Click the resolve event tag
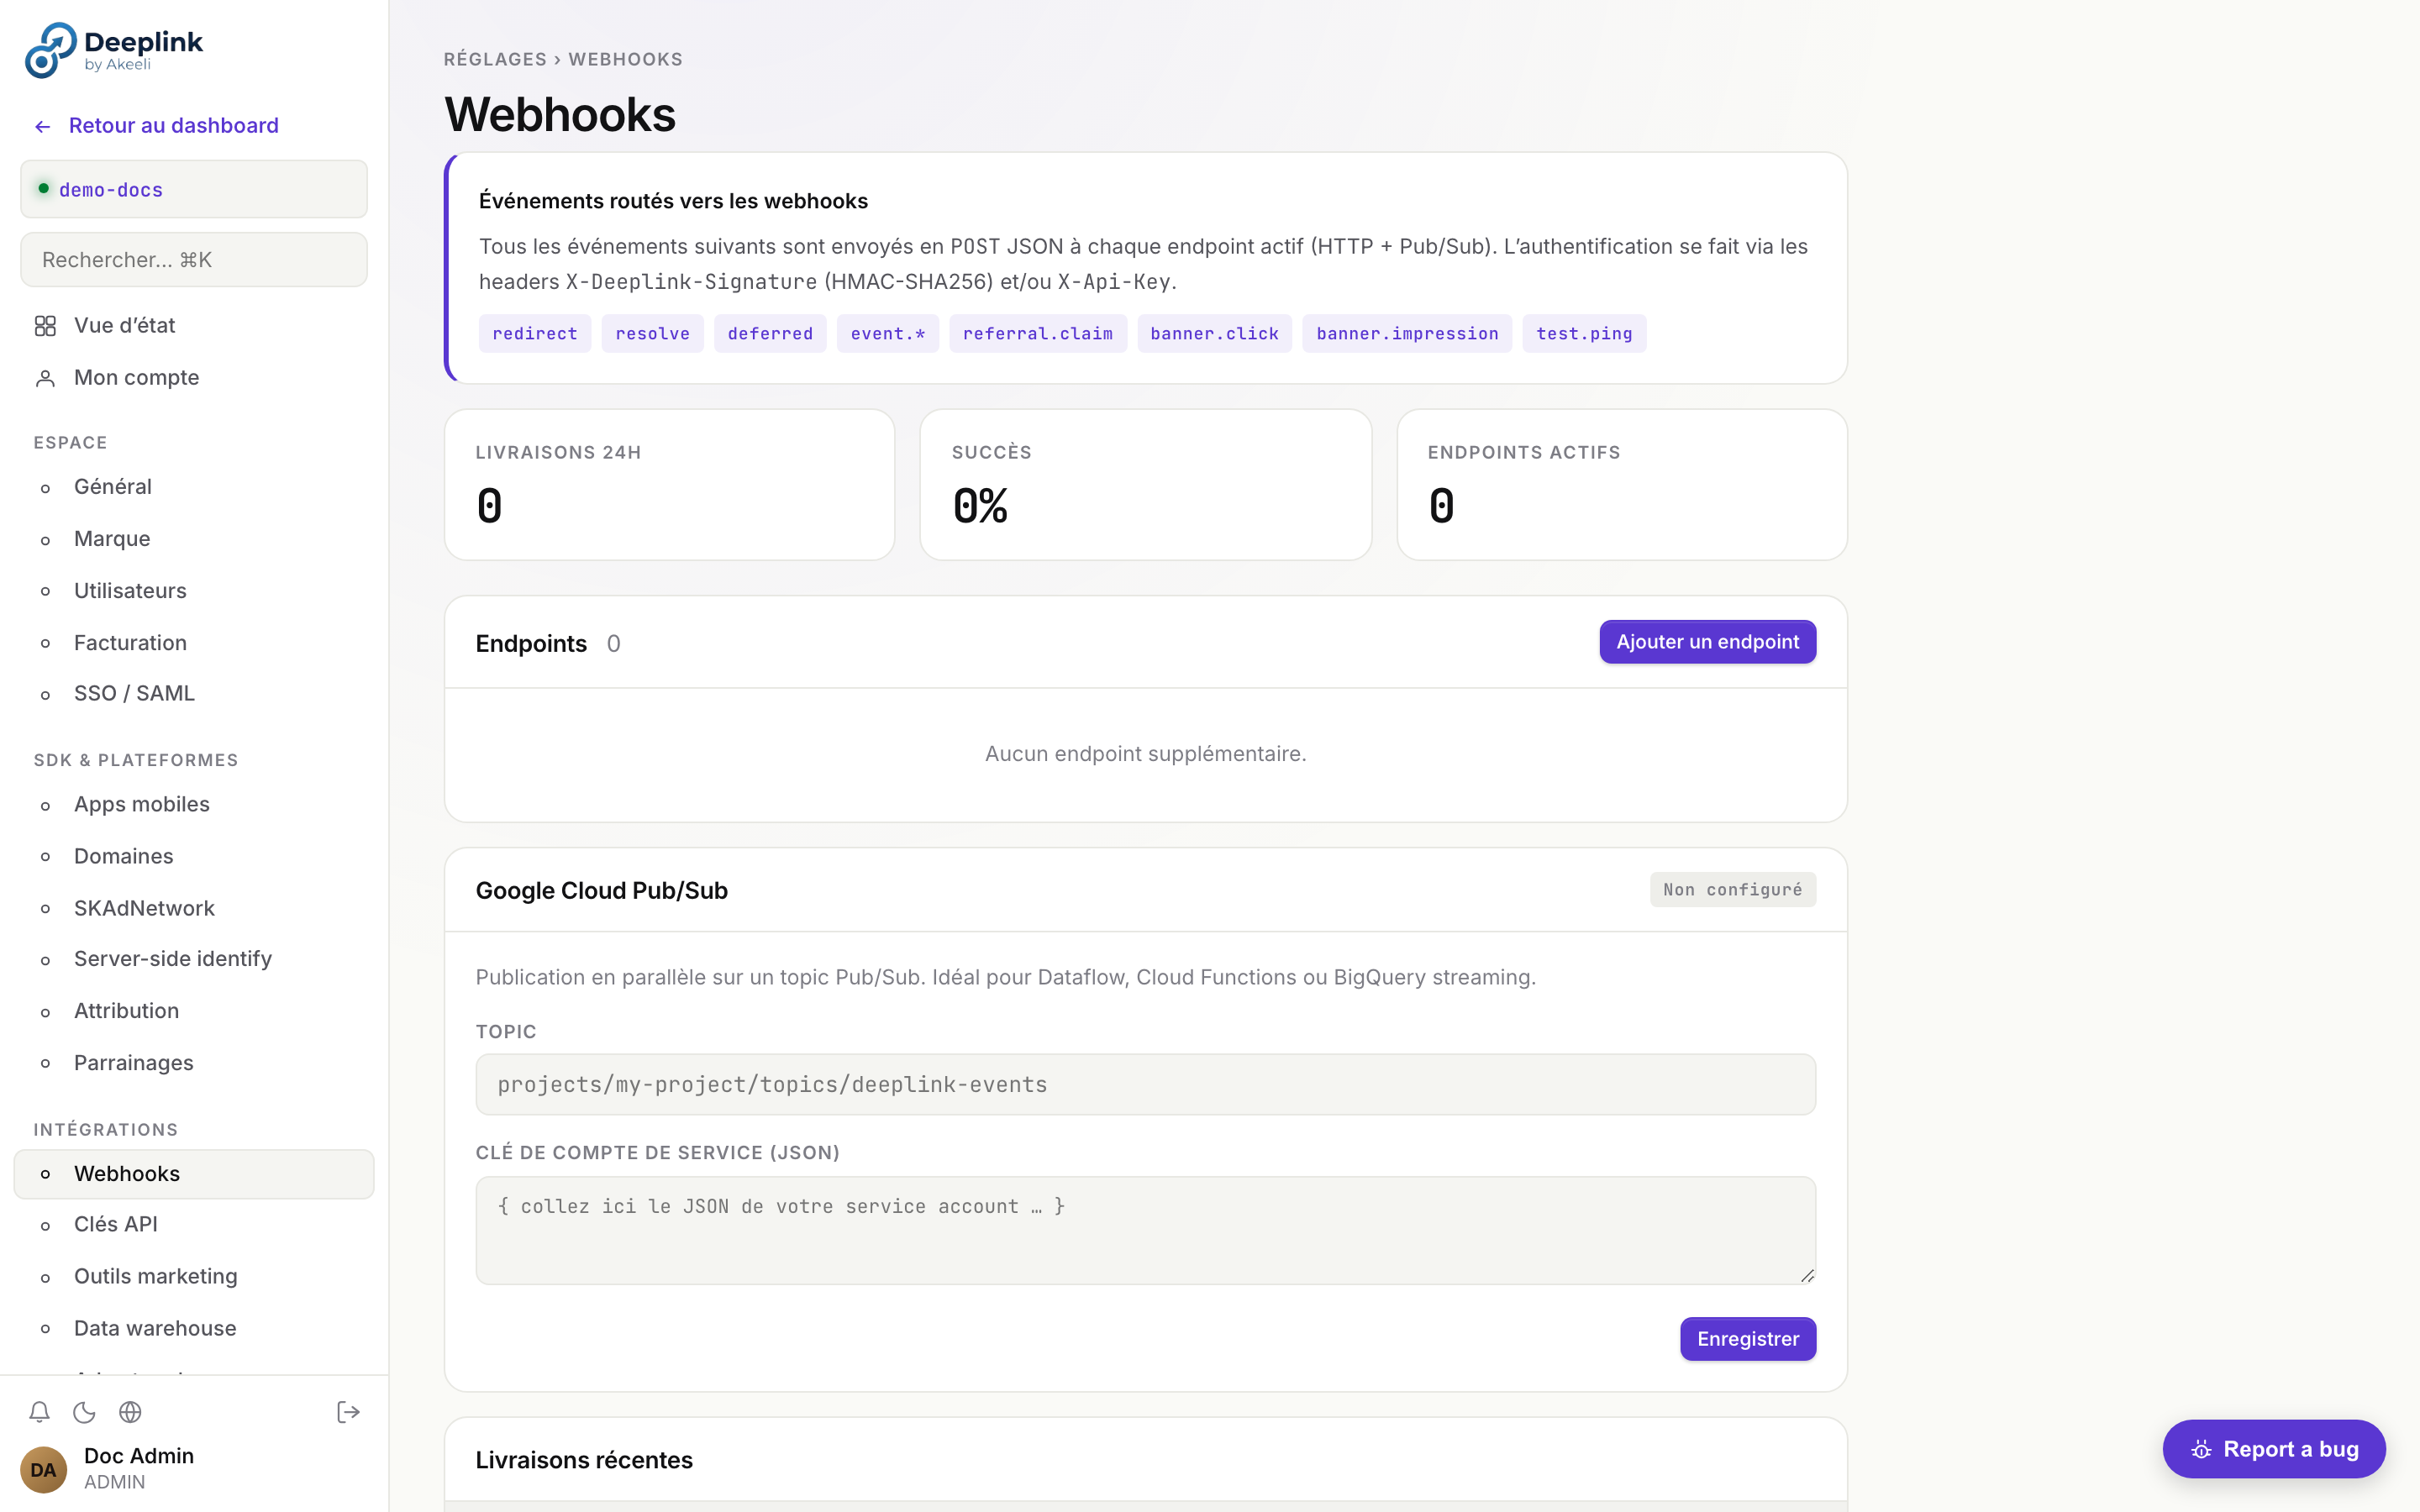 [652, 334]
